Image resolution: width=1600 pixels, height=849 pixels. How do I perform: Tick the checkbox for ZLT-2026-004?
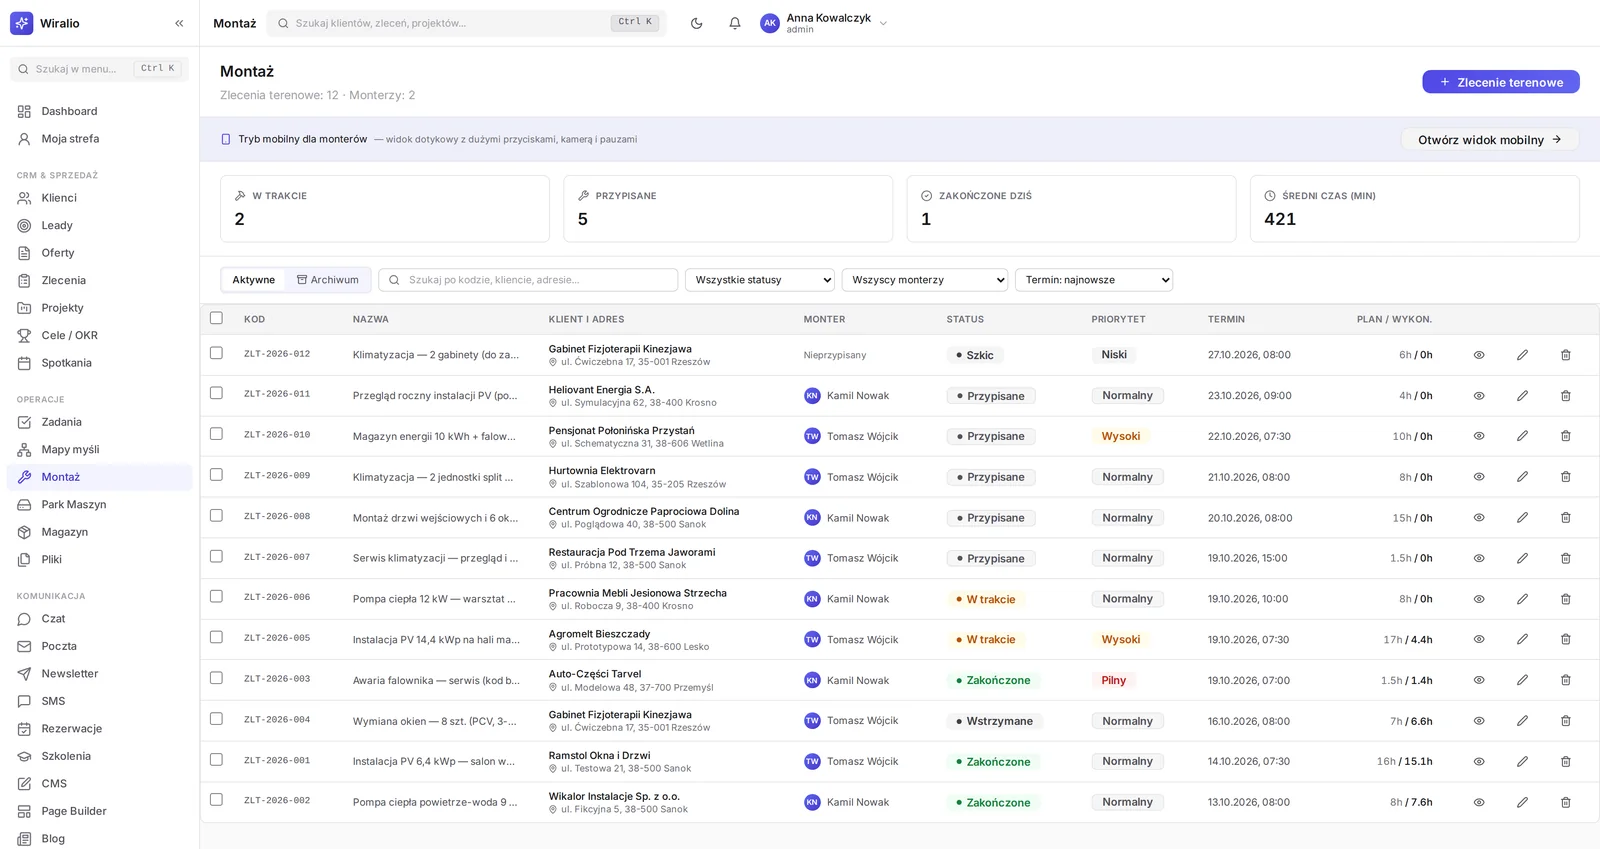(216, 719)
